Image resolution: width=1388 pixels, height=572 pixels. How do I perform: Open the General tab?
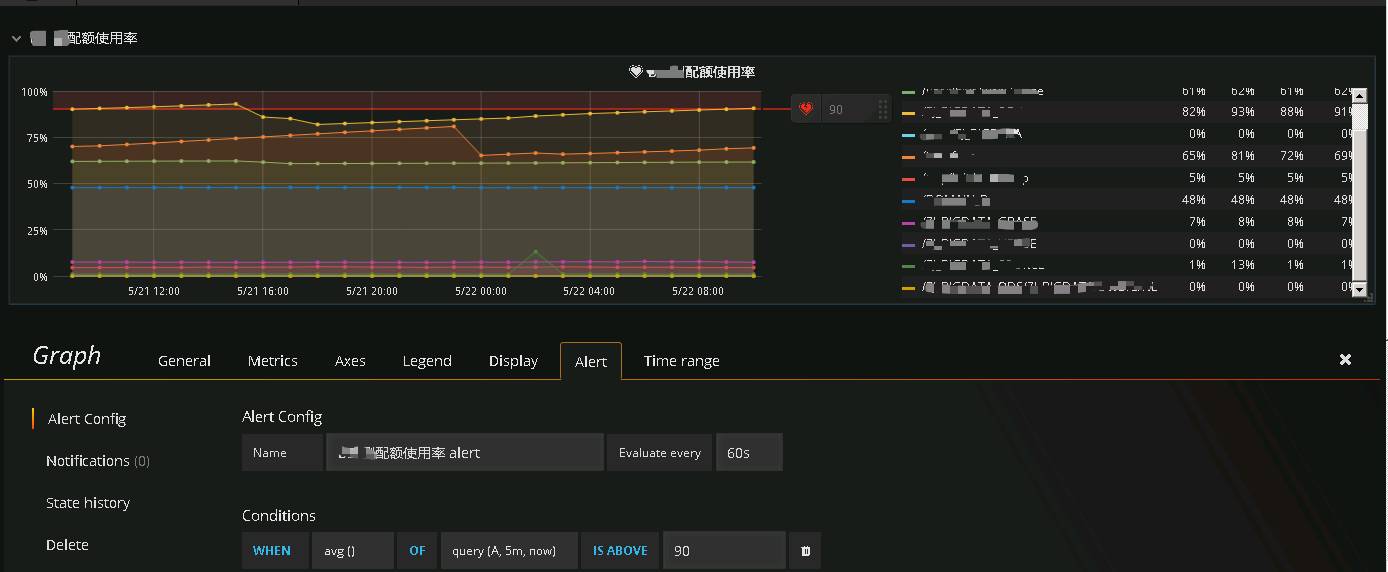click(184, 361)
